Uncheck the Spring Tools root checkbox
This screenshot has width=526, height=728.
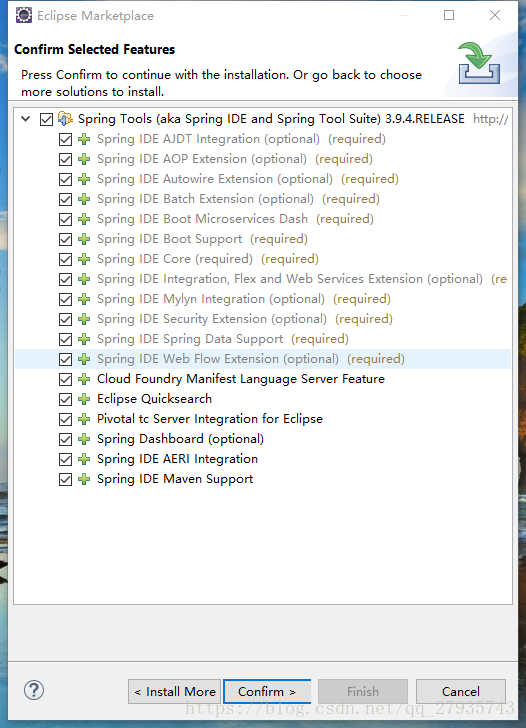coord(46,119)
